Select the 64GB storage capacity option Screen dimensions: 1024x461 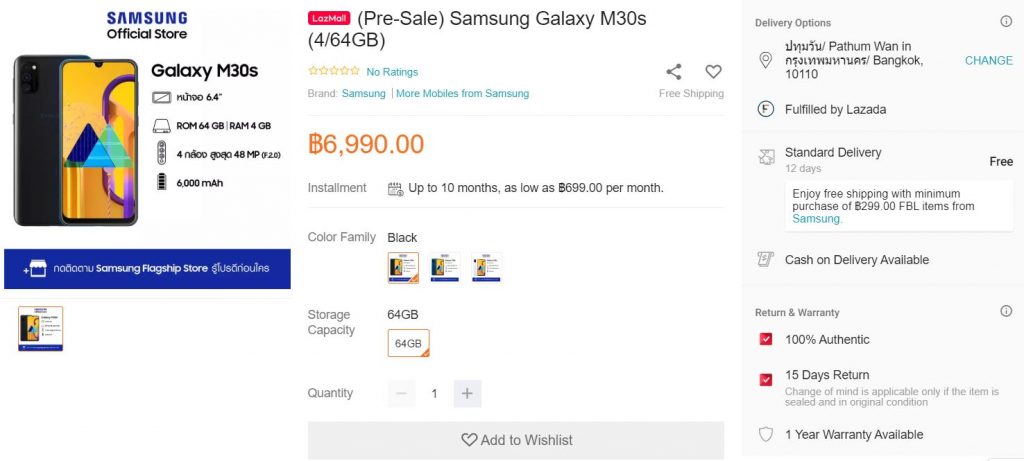coord(408,343)
